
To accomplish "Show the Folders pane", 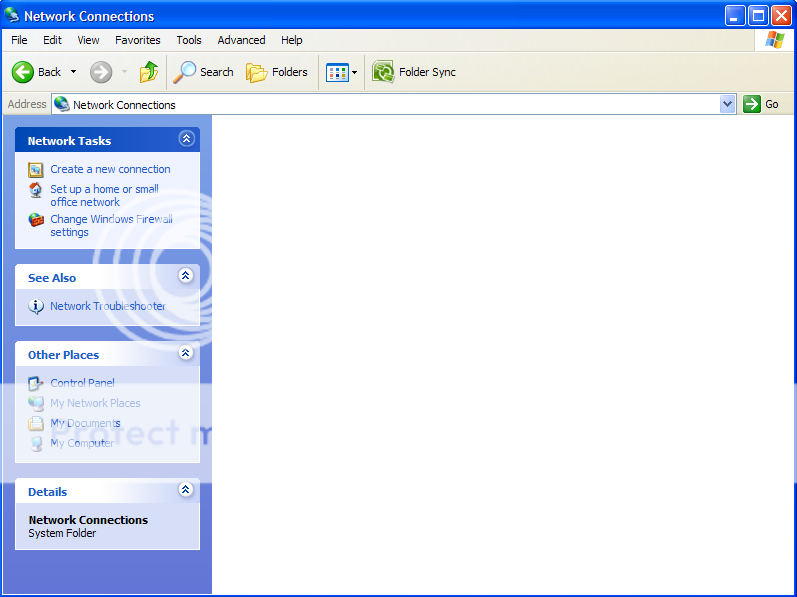I will (277, 72).
